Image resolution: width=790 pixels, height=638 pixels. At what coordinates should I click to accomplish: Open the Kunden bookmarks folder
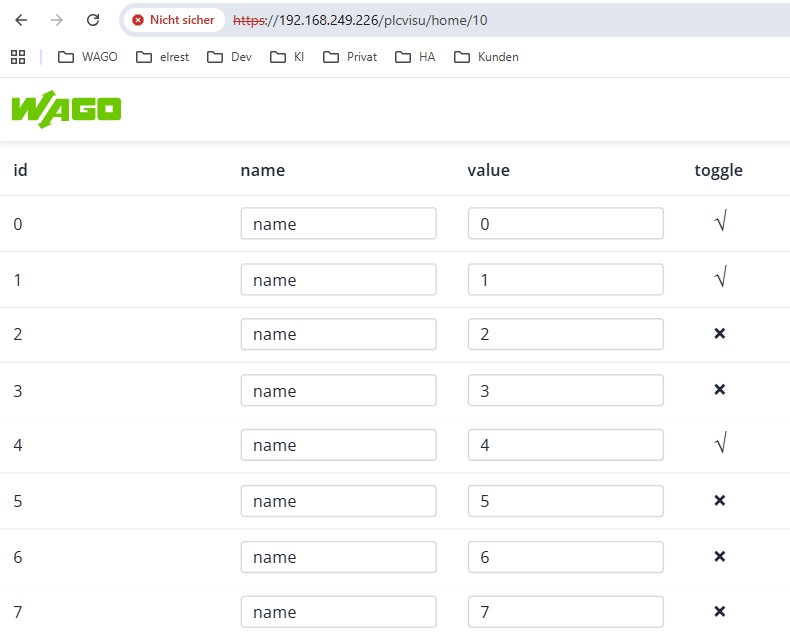486,57
